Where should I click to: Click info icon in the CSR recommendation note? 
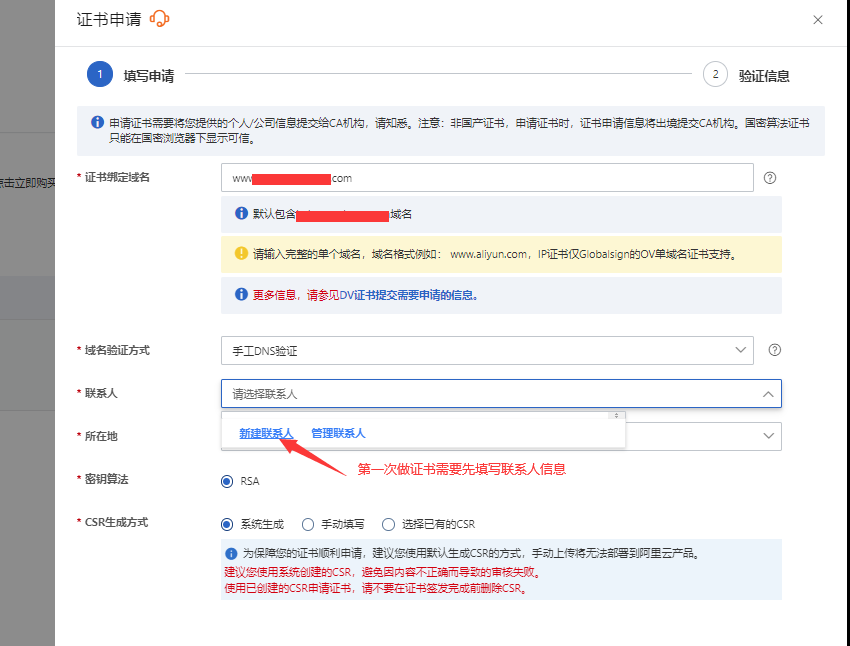click(232, 553)
